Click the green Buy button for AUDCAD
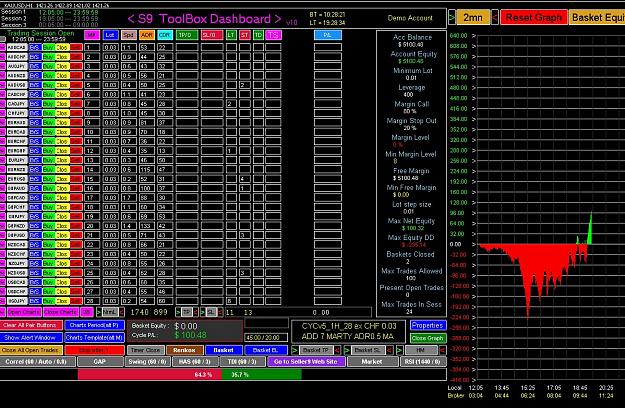This screenshot has height=408, width=625. click(49, 47)
